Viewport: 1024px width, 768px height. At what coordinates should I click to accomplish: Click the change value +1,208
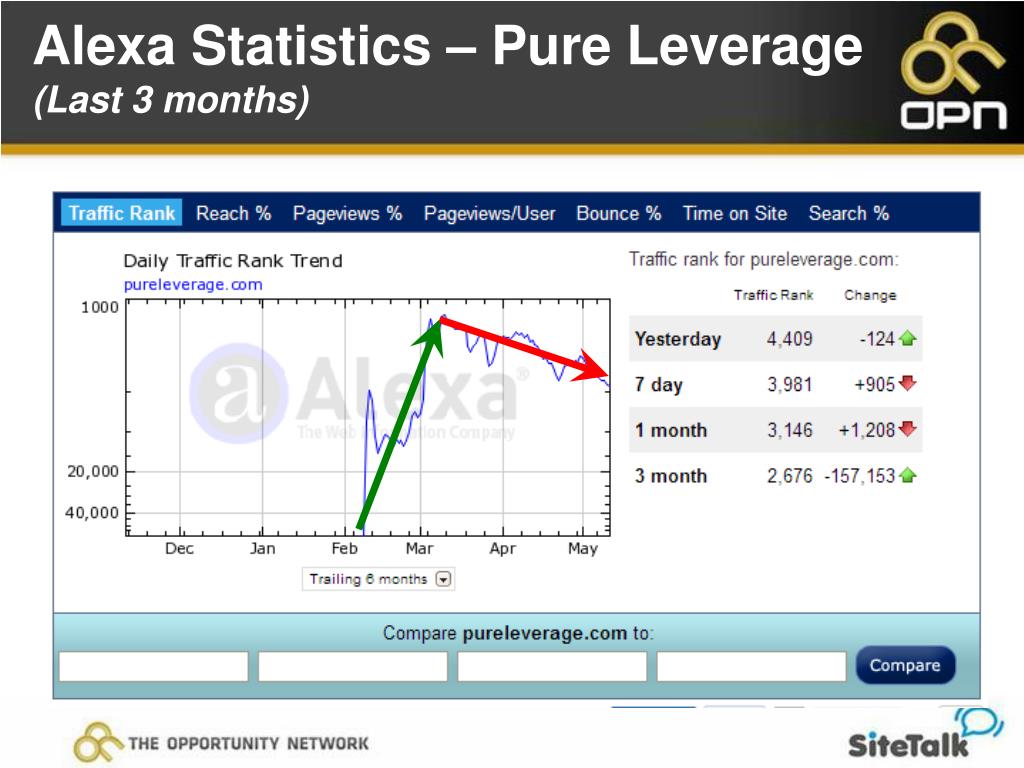coord(867,430)
